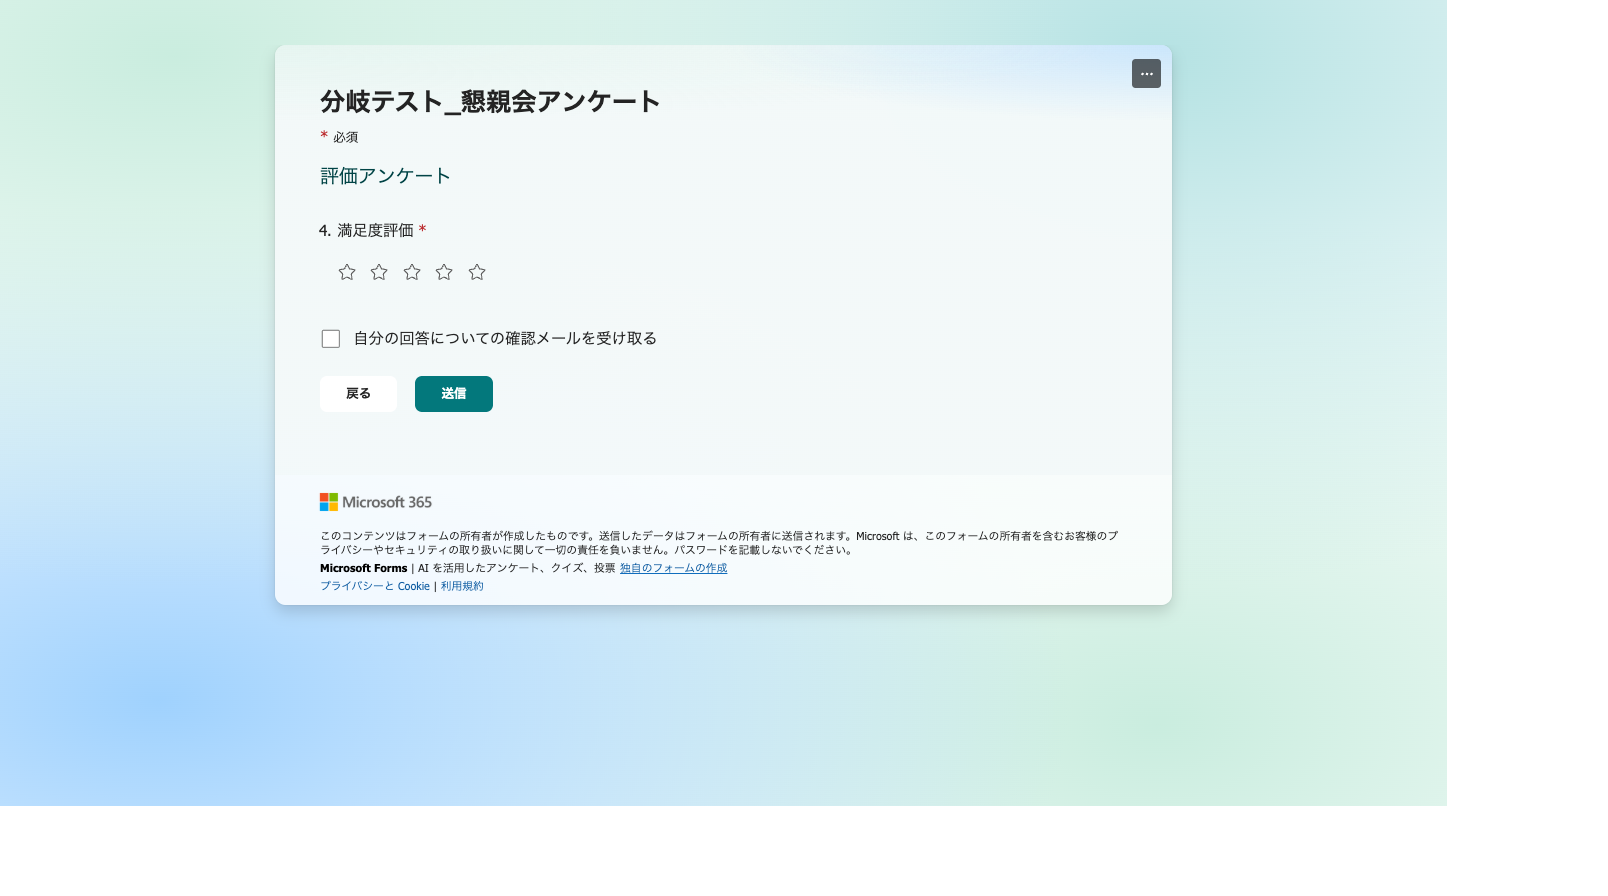Enable the confirmation email receipt checkbox
Viewport: 1608px width, 896px height.
[331, 339]
